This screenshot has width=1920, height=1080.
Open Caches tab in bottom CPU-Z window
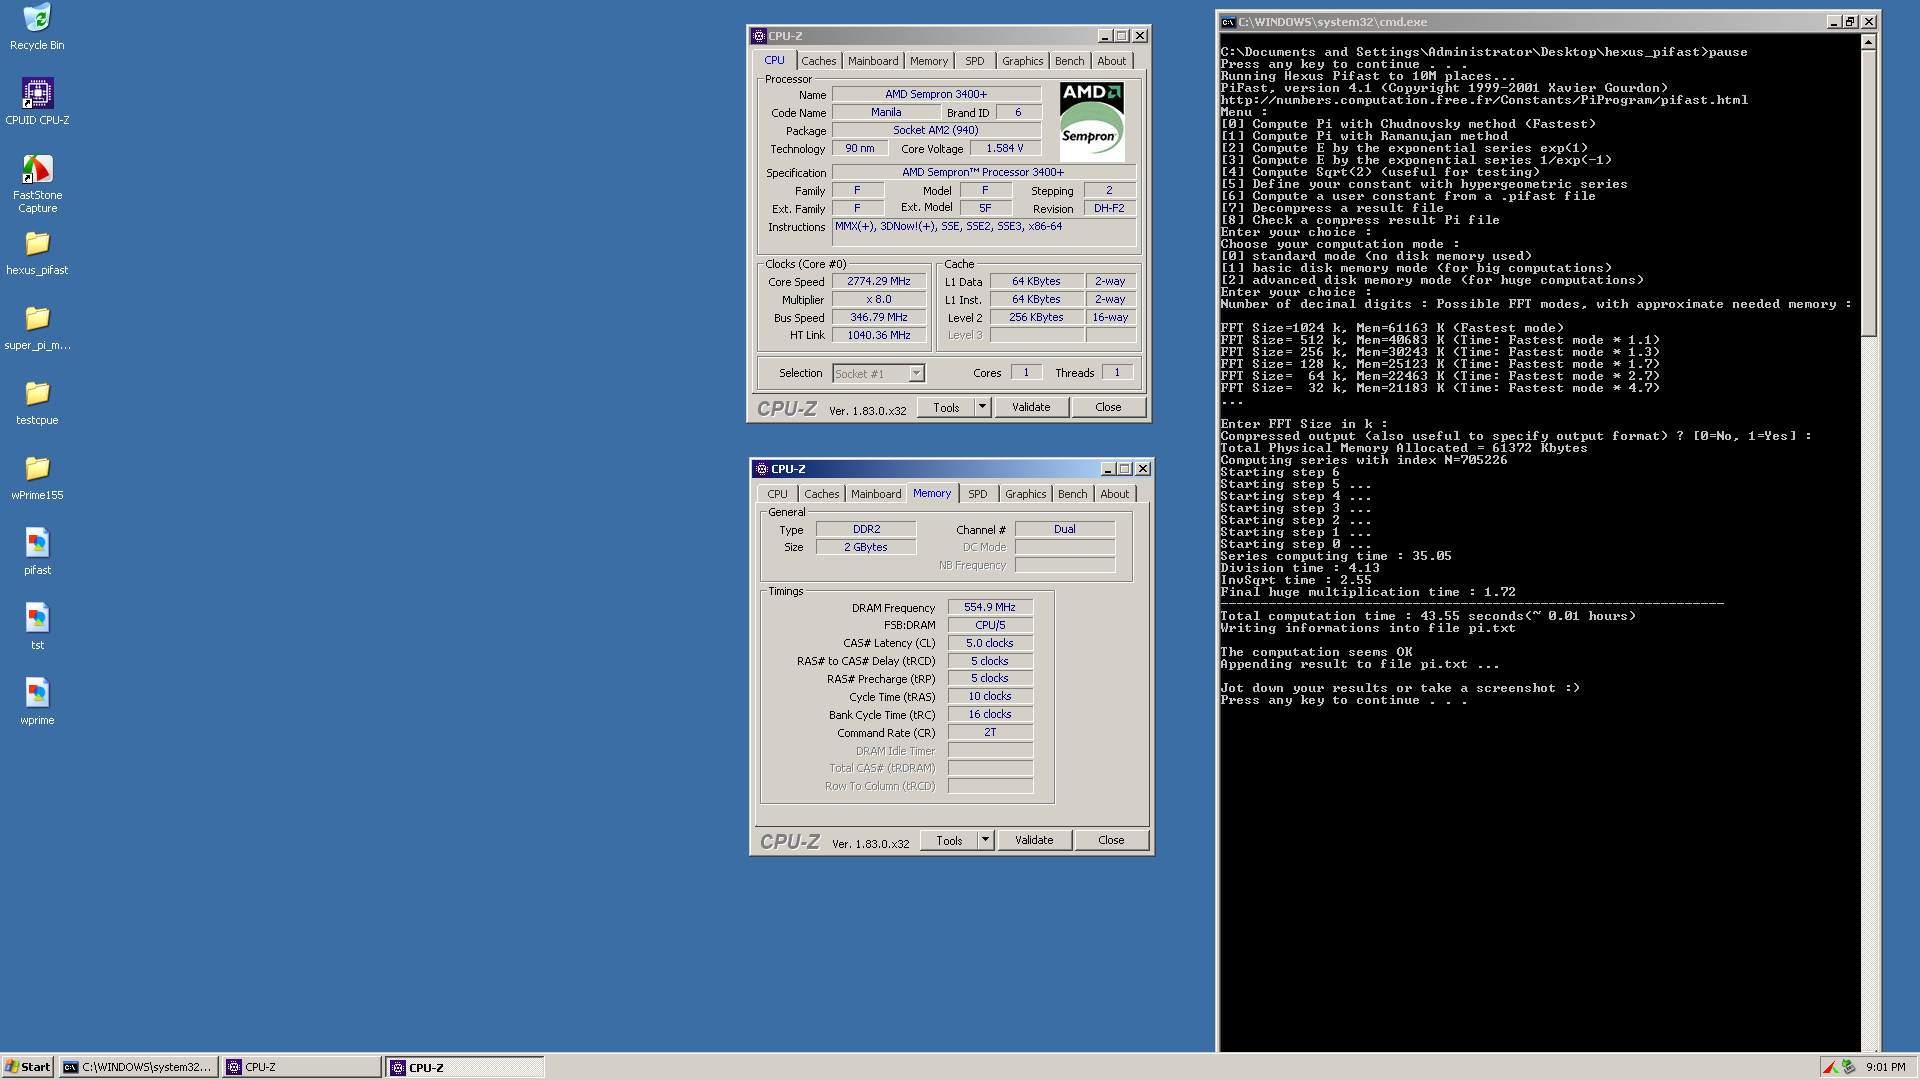point(822,494)
